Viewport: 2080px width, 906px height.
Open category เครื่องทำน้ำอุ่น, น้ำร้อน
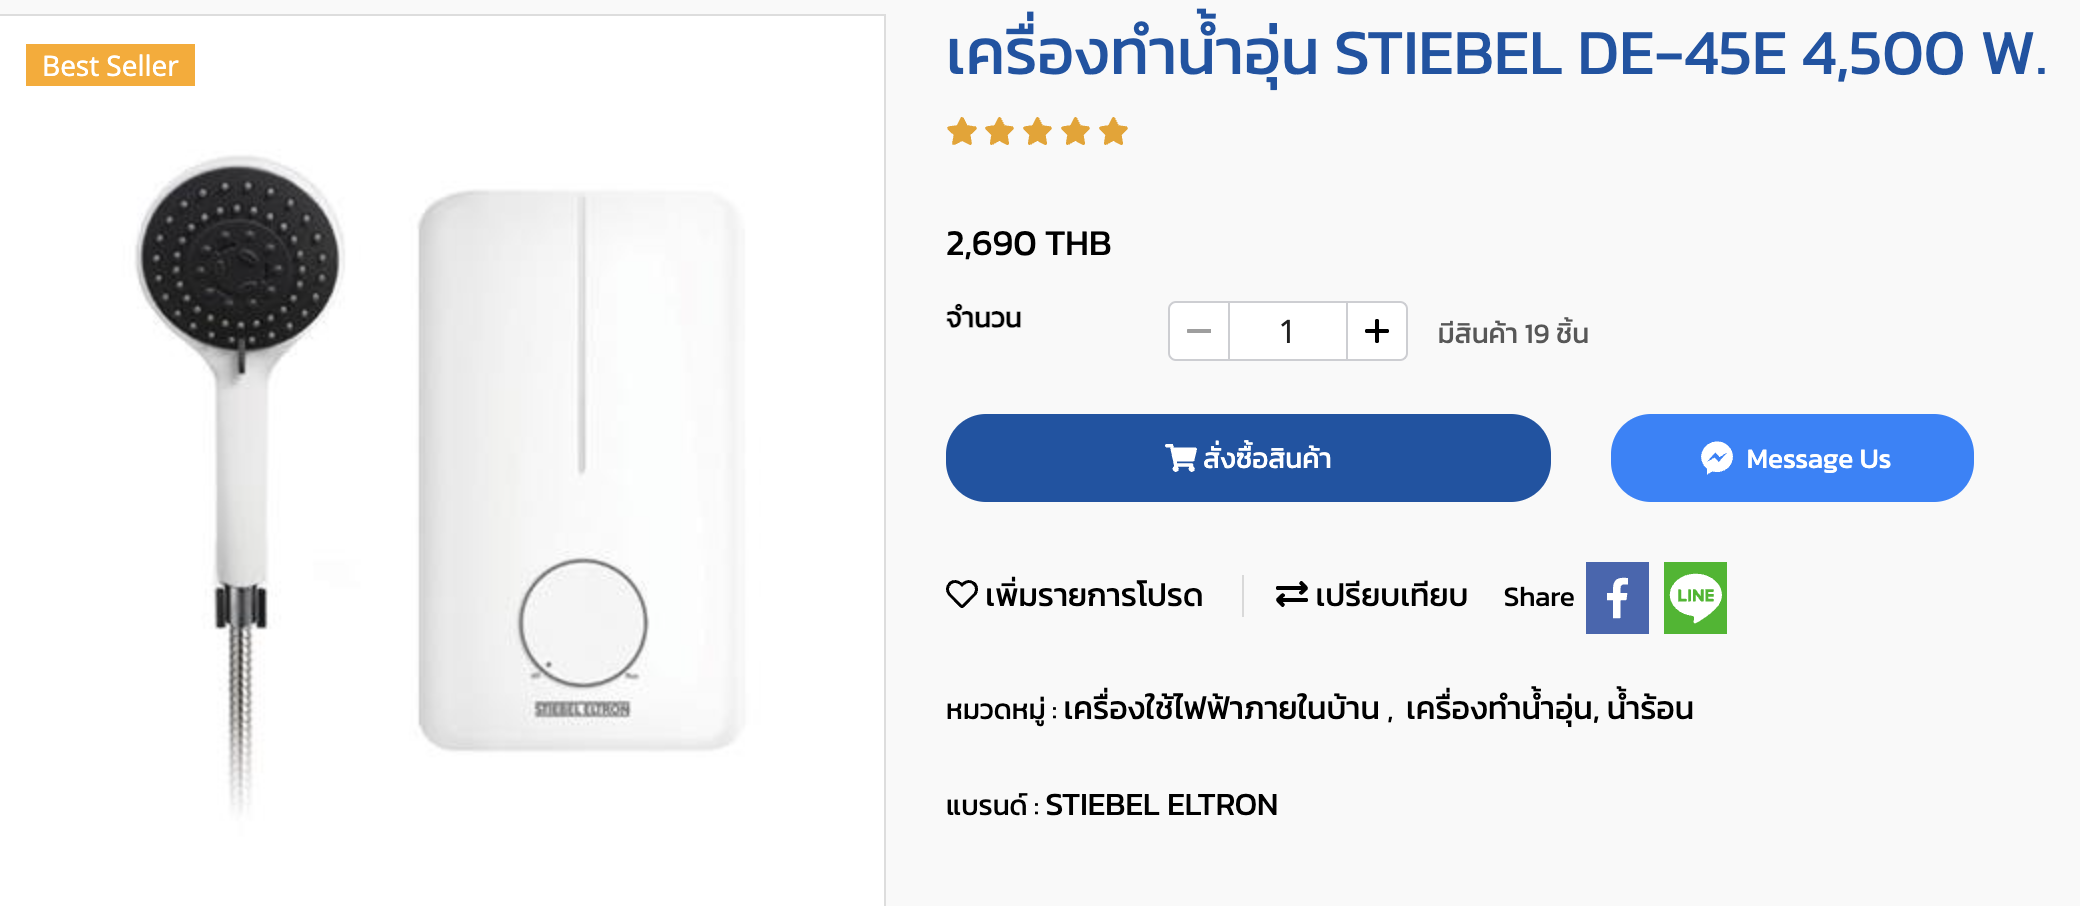[x=1549, y=709]
